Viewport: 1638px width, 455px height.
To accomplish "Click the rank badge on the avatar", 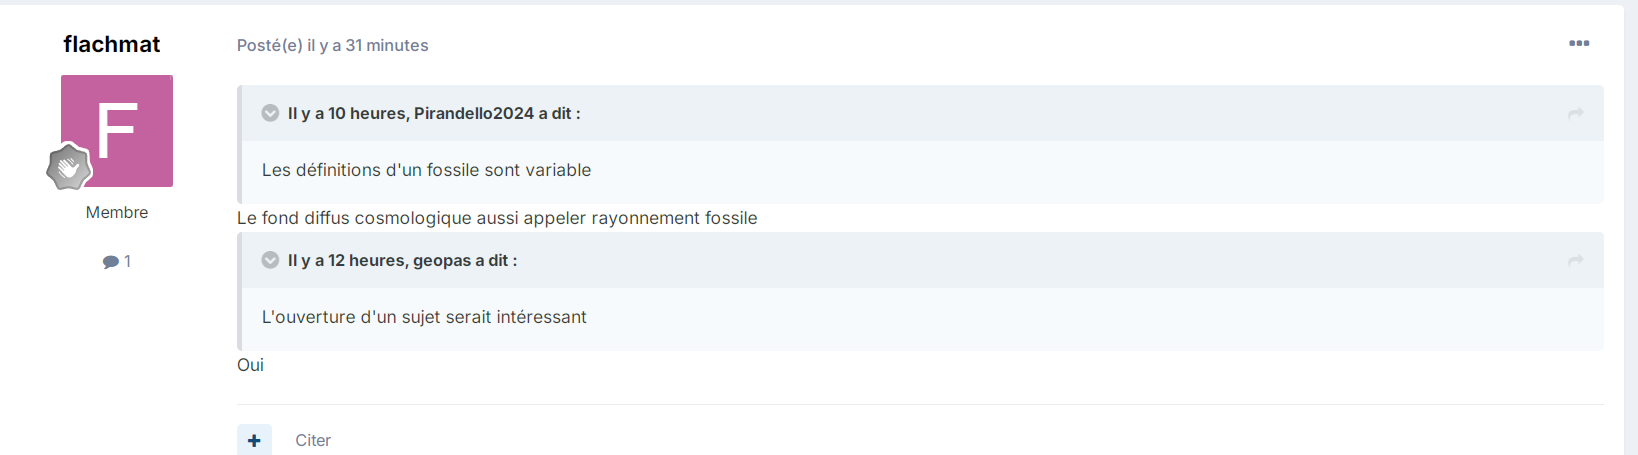I will [x=69, y=168].
